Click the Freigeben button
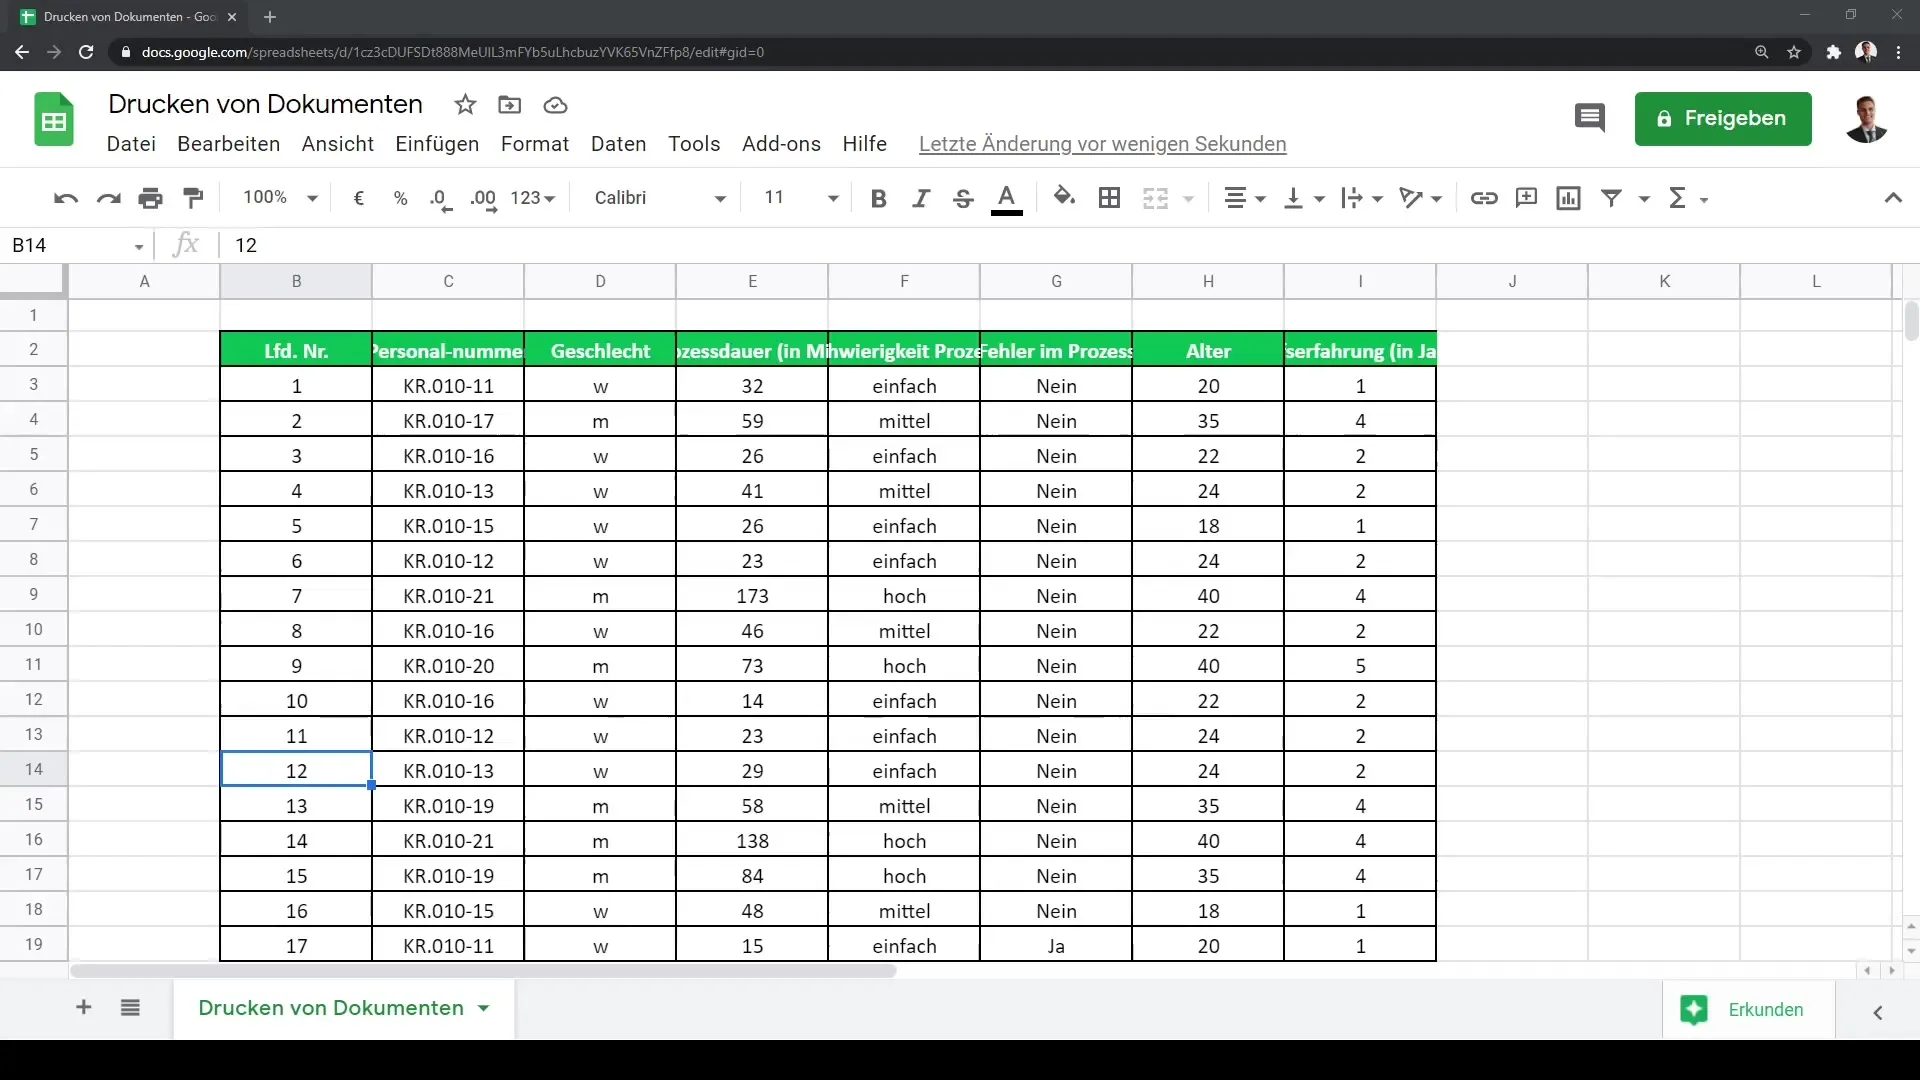Image resolution: width=1920 pixels, height=1080 pixels. coord(1722,117)
